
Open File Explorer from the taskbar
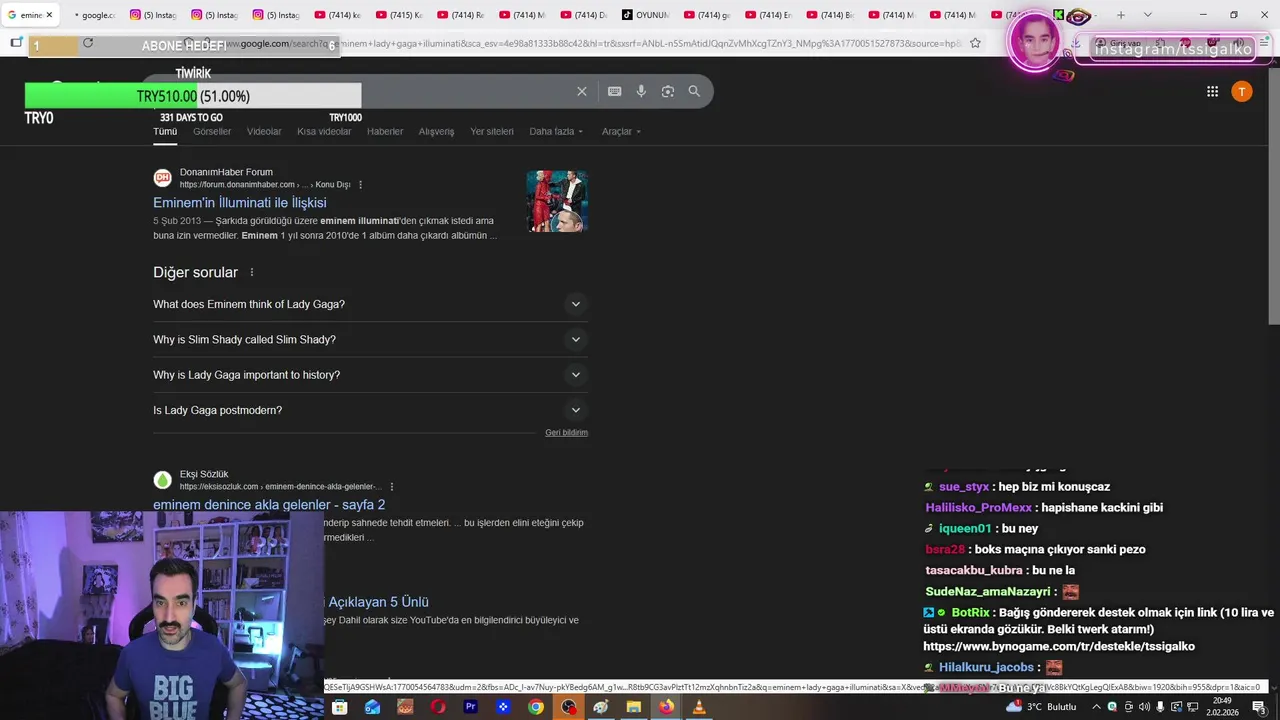tap(633, 707)
